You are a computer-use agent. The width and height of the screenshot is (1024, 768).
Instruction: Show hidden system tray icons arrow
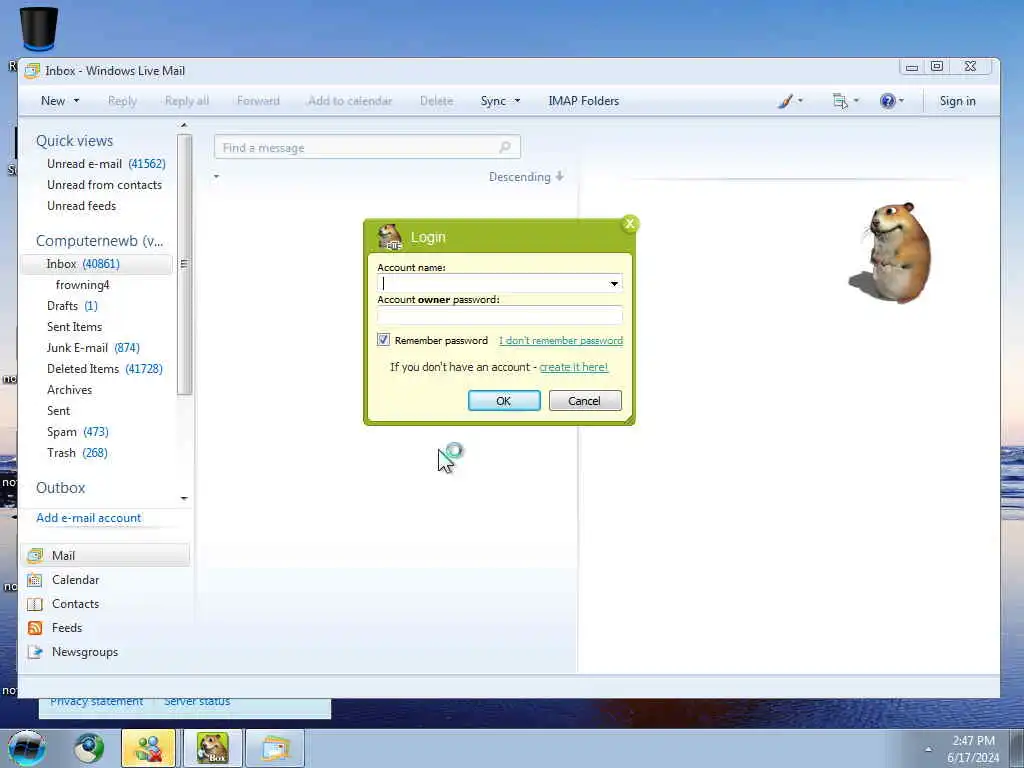(928, 749)
